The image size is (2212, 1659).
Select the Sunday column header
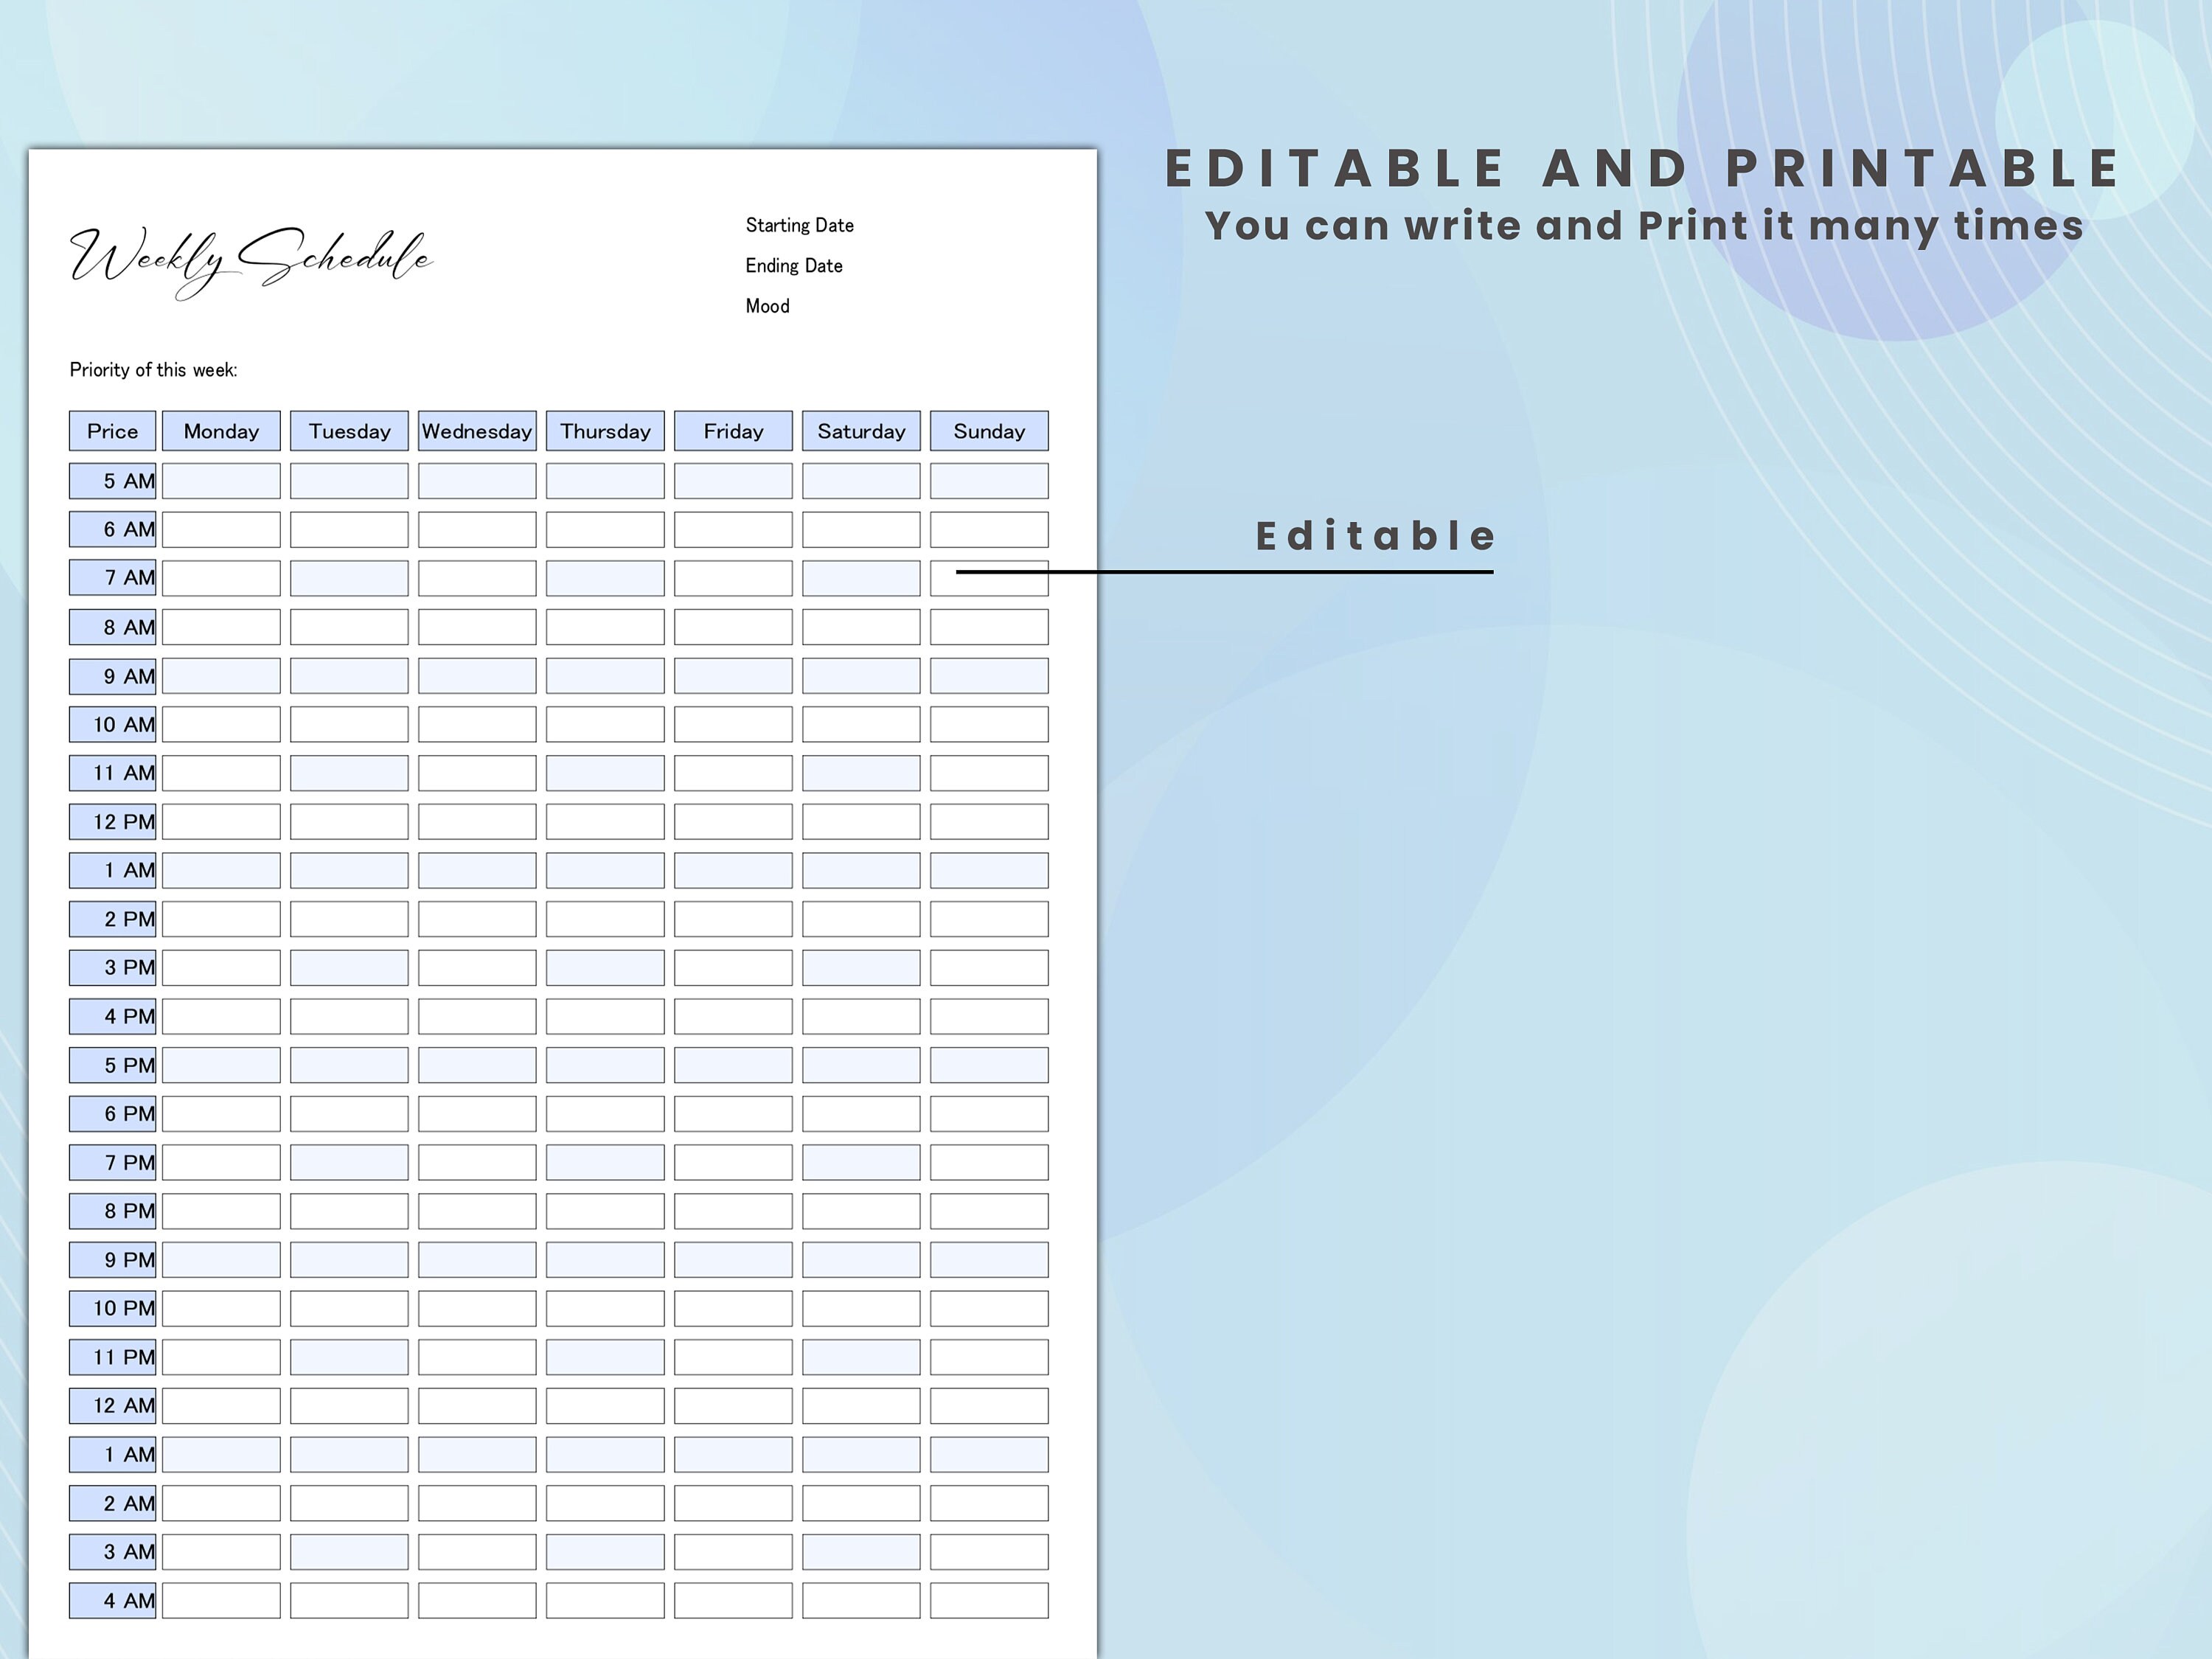pos(988,431)
